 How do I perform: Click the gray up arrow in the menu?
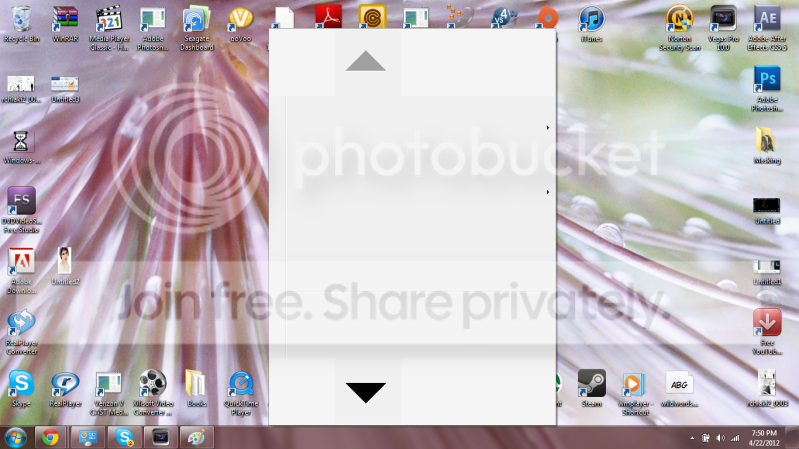(x=366, y=61)
